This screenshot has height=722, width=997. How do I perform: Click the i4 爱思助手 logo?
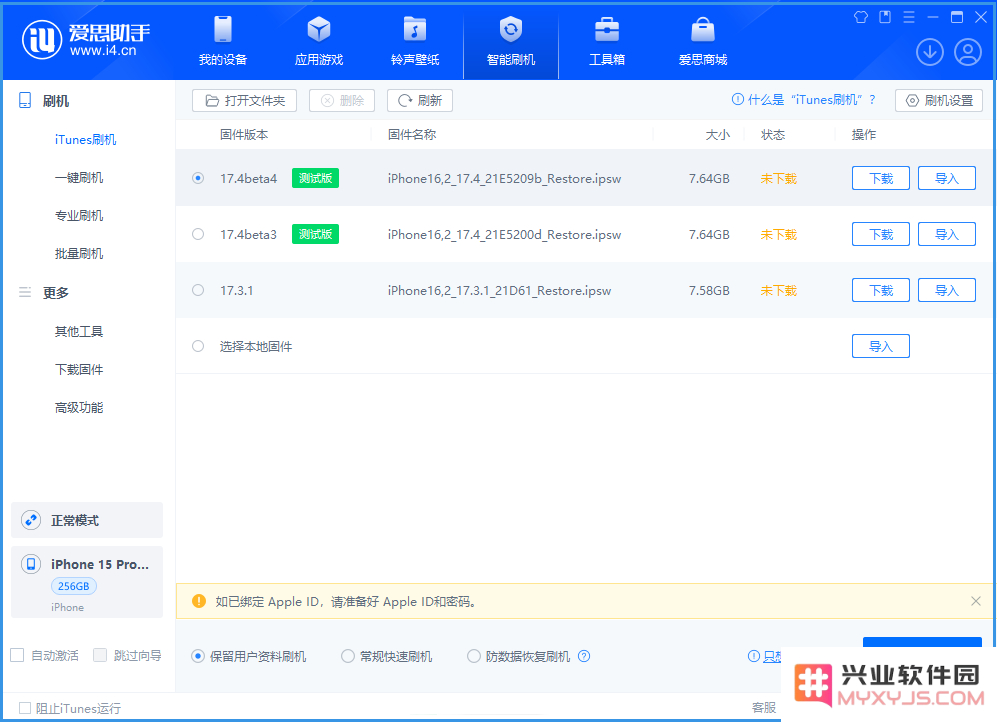86,39
